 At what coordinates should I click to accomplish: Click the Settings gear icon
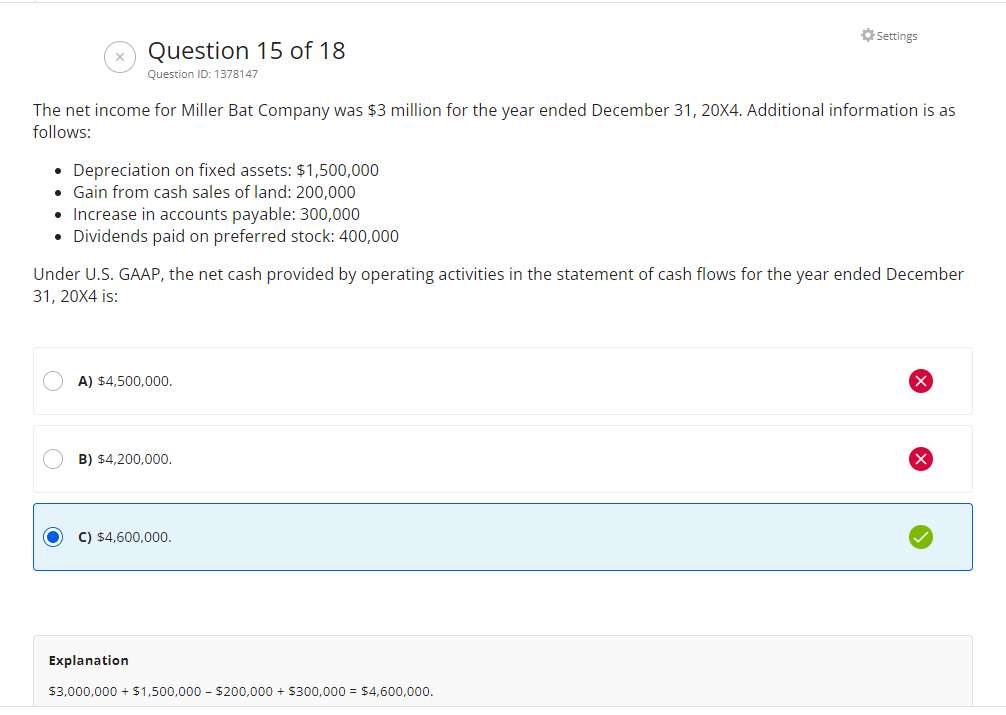click(867, 36)
